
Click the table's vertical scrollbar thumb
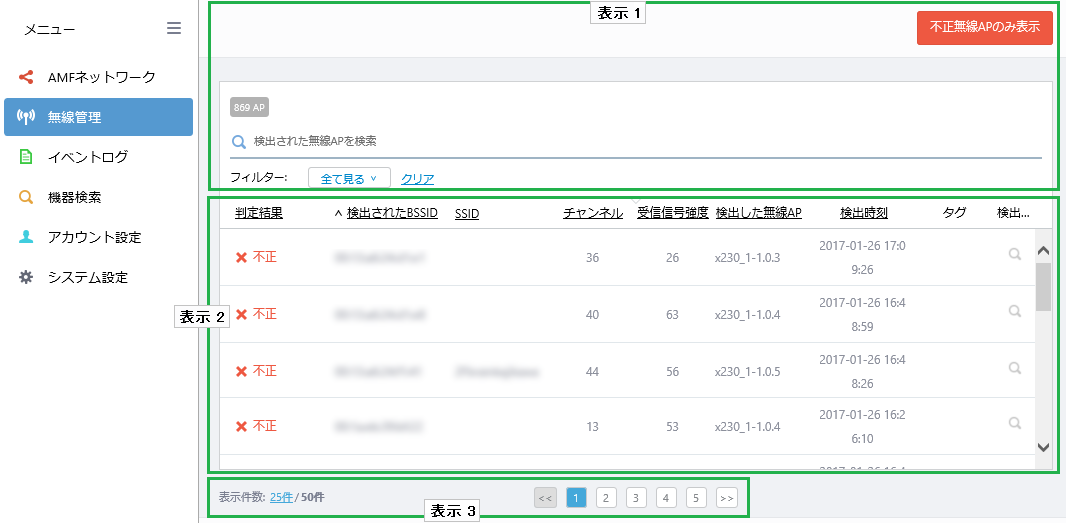[1044, 287]
